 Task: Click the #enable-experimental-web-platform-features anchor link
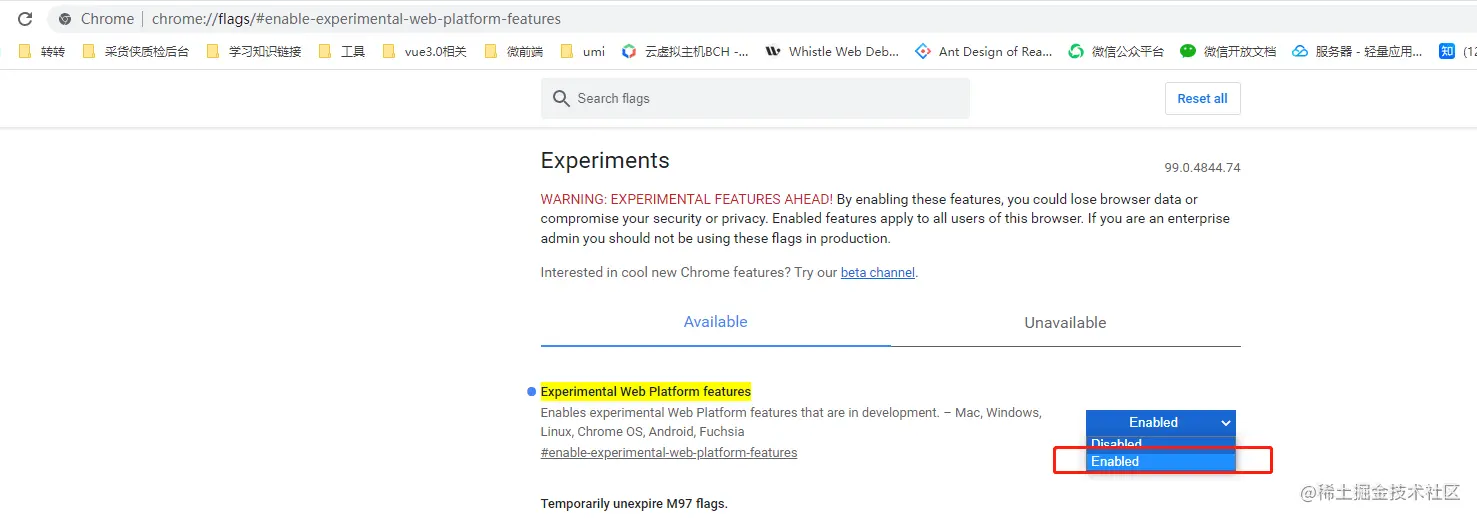tap(668, 453)
